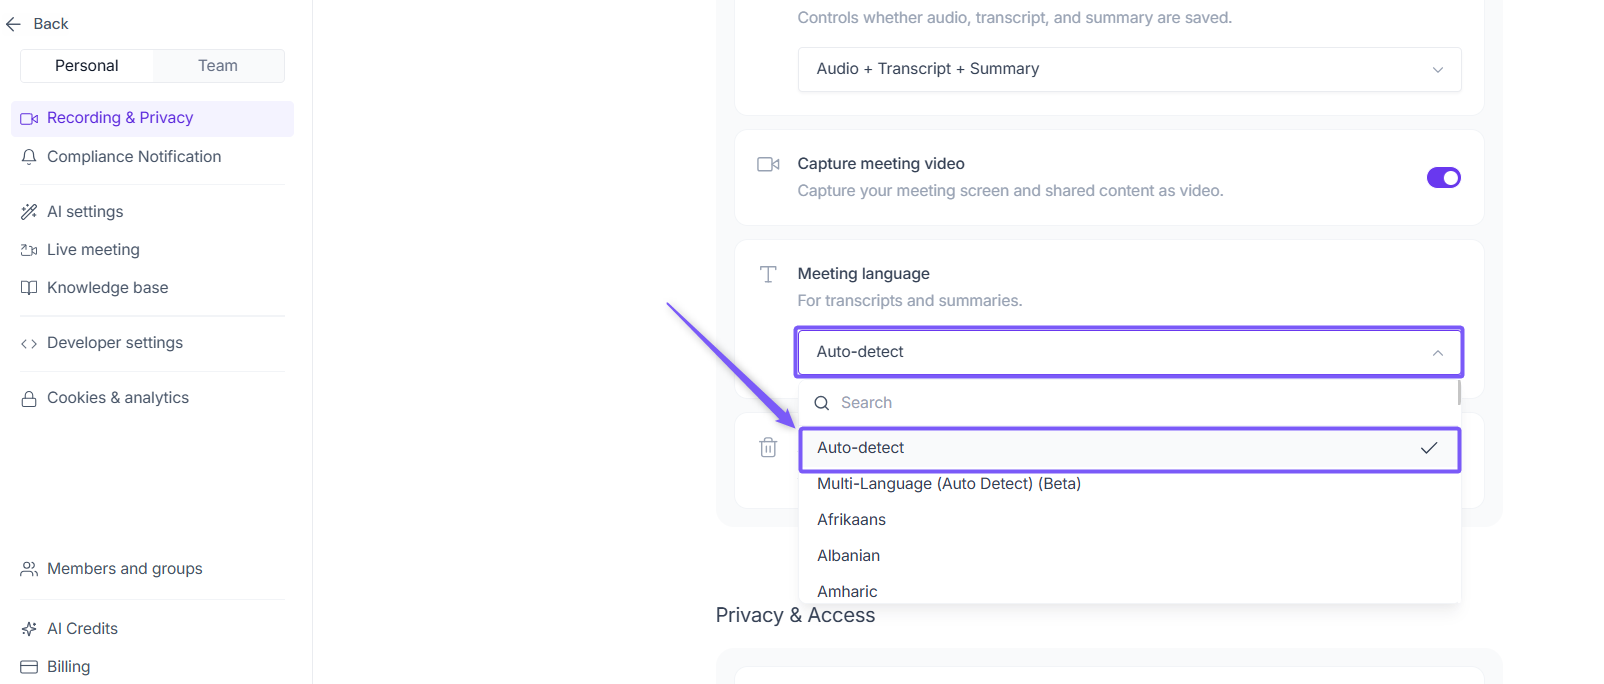
Task: Go back using the Back link
Action: pos(38,24)
